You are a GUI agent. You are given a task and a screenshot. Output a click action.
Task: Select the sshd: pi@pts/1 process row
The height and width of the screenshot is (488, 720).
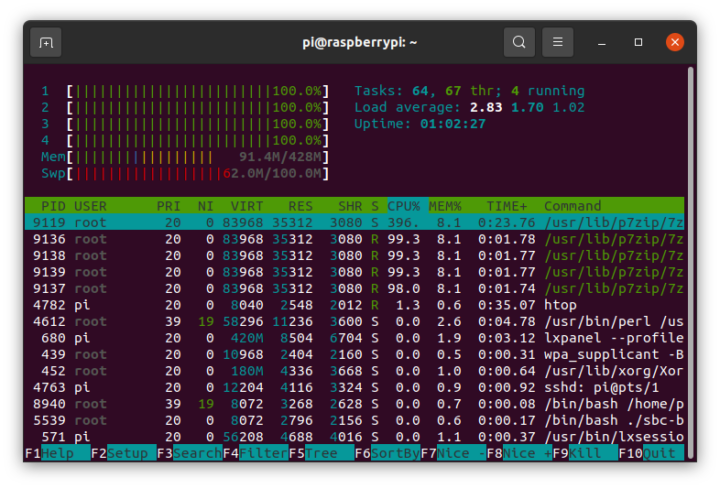354,387
